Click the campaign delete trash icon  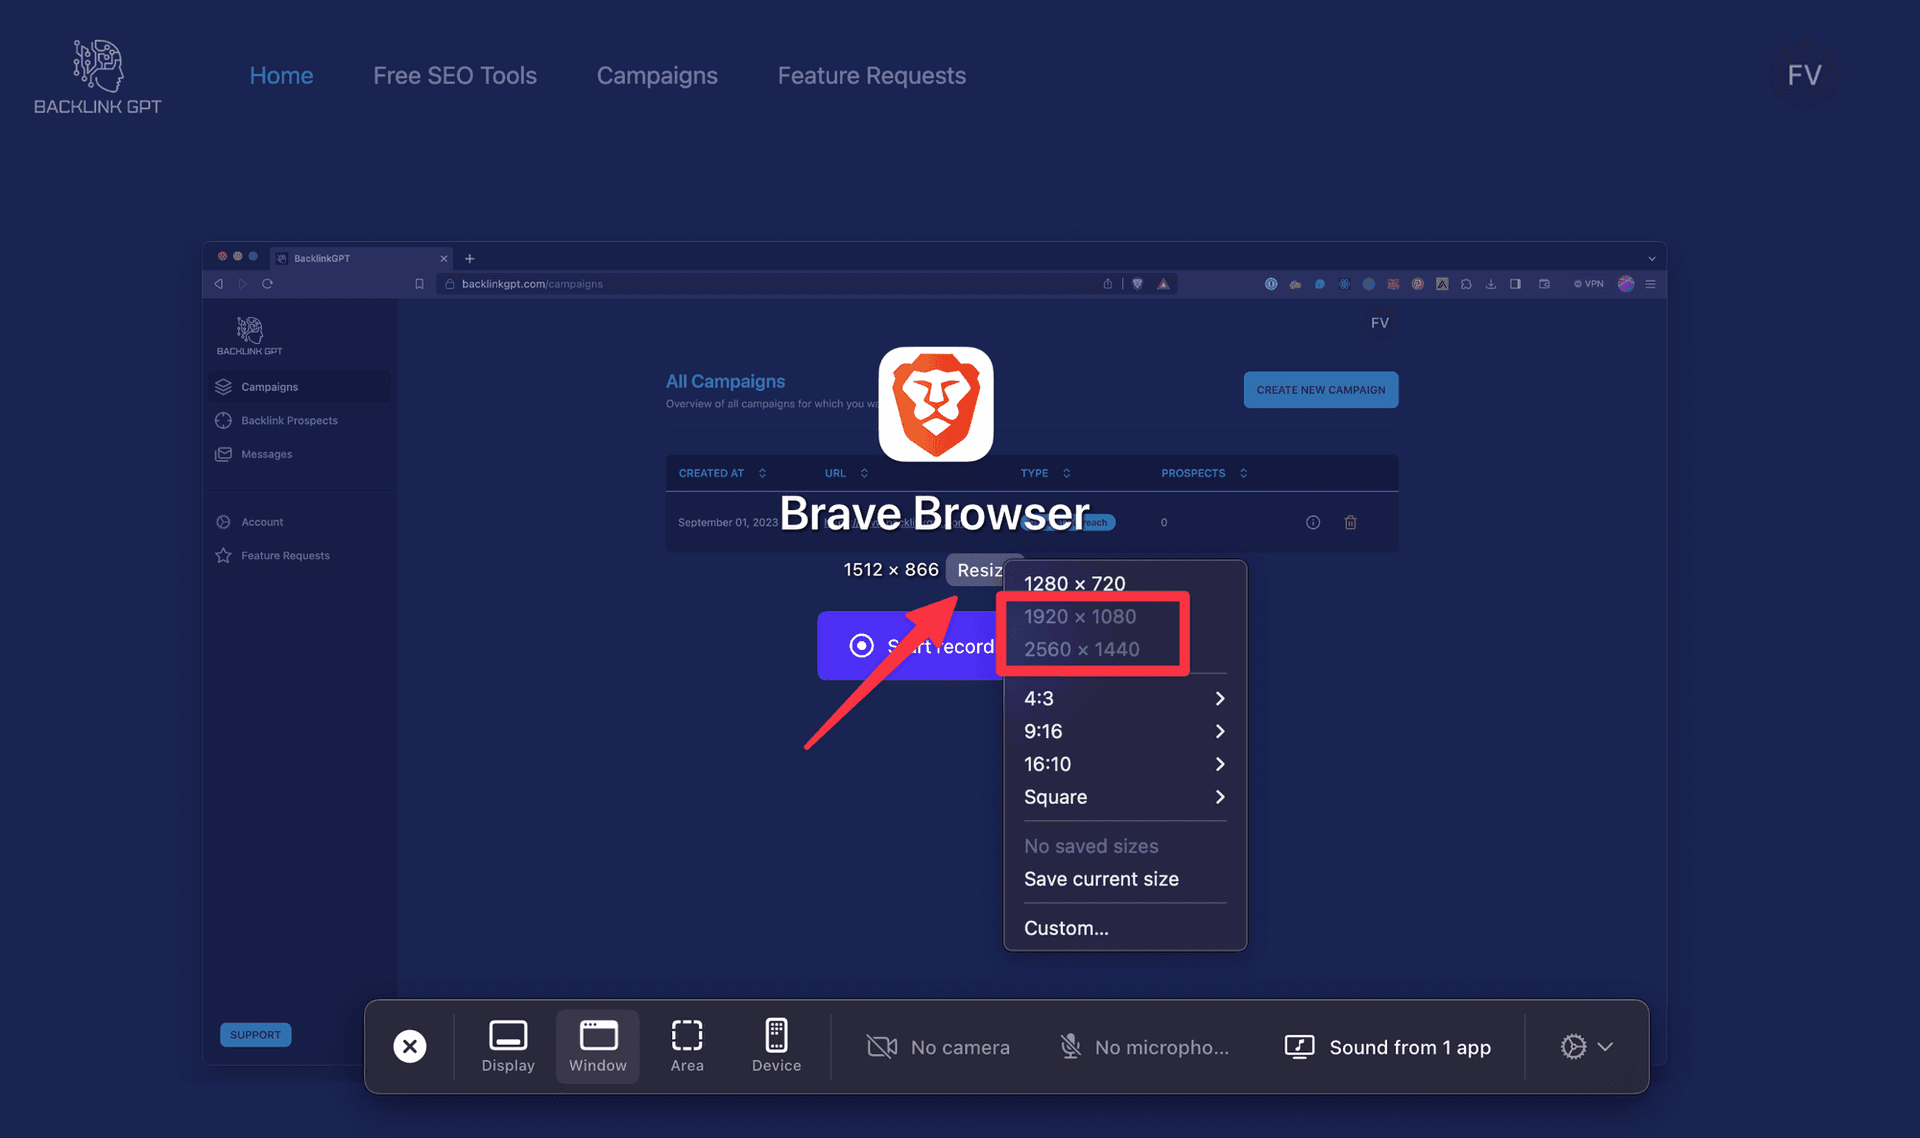[1350, 522]
